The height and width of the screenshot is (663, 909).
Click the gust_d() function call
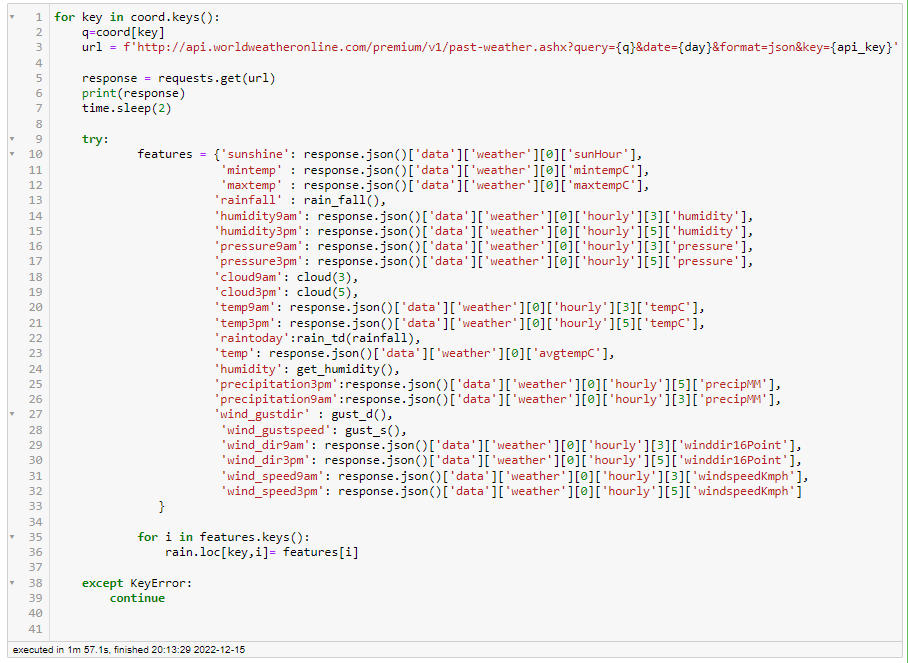359,414
